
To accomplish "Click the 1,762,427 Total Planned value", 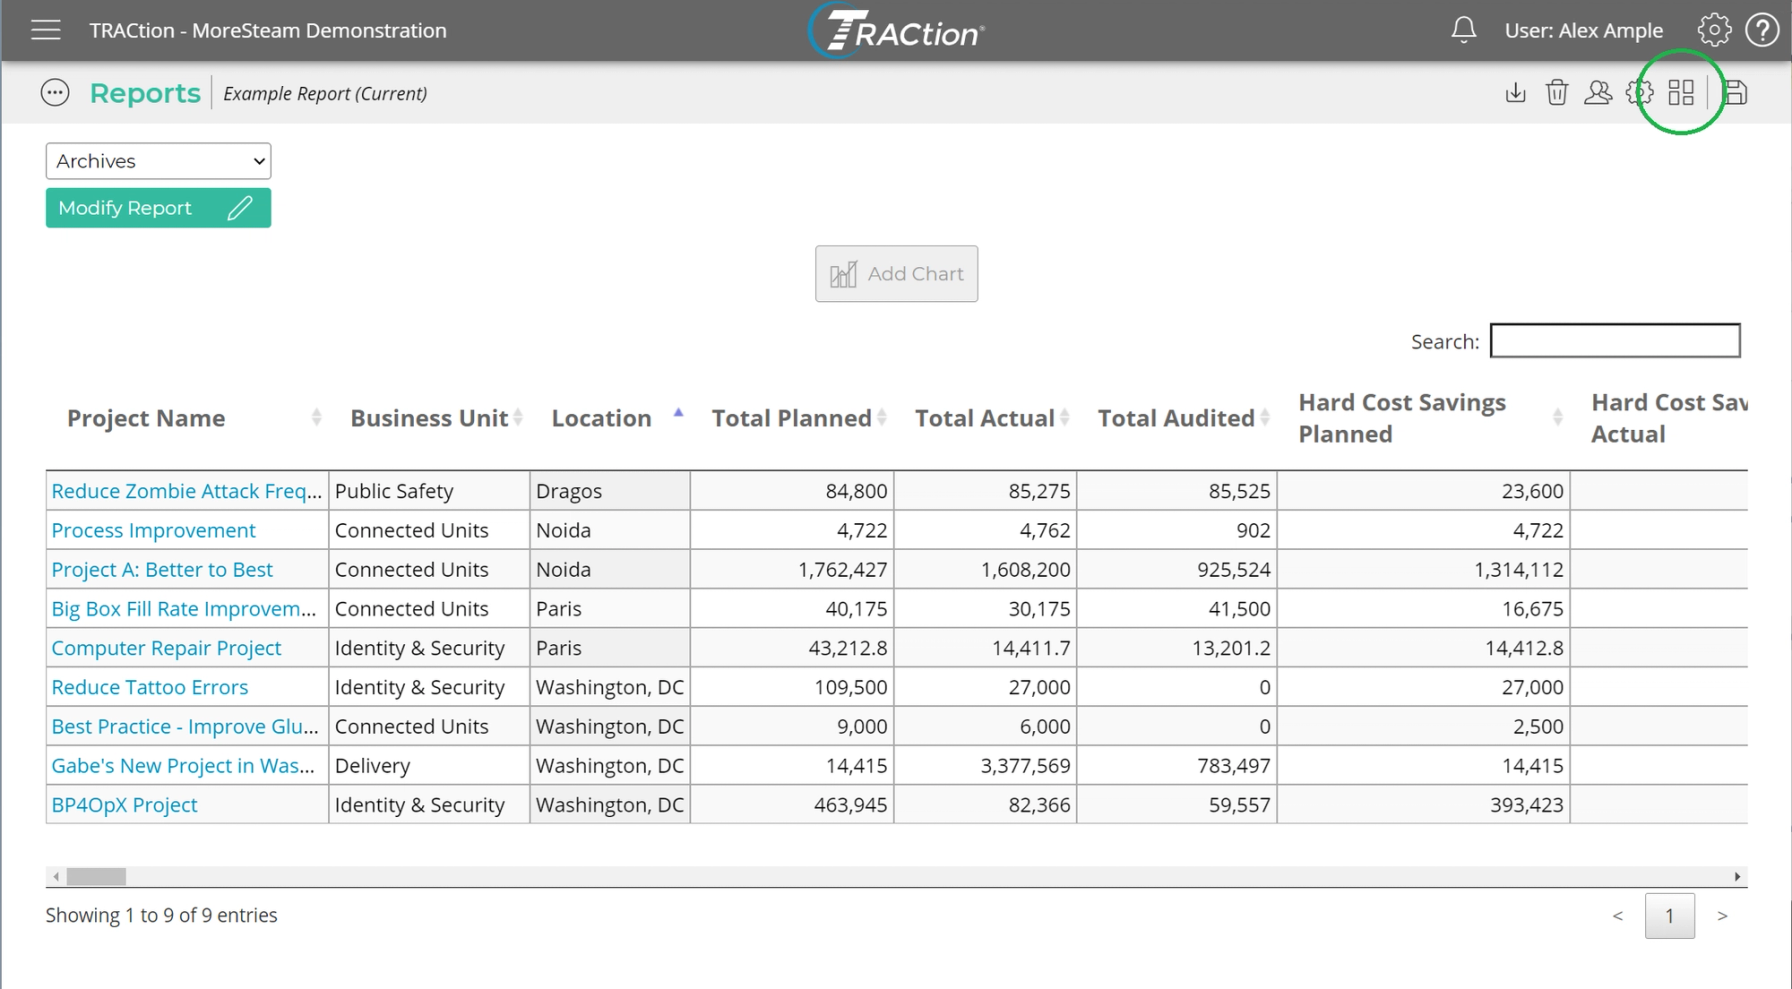I will tap(842, 569).
